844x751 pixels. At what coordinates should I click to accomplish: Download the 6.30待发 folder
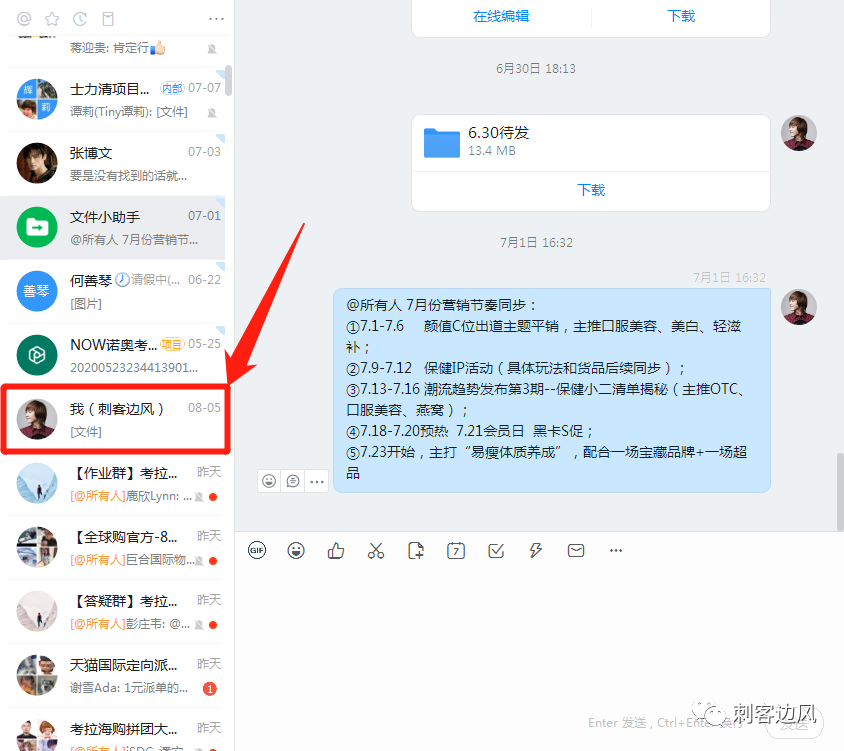coord(591,190)
